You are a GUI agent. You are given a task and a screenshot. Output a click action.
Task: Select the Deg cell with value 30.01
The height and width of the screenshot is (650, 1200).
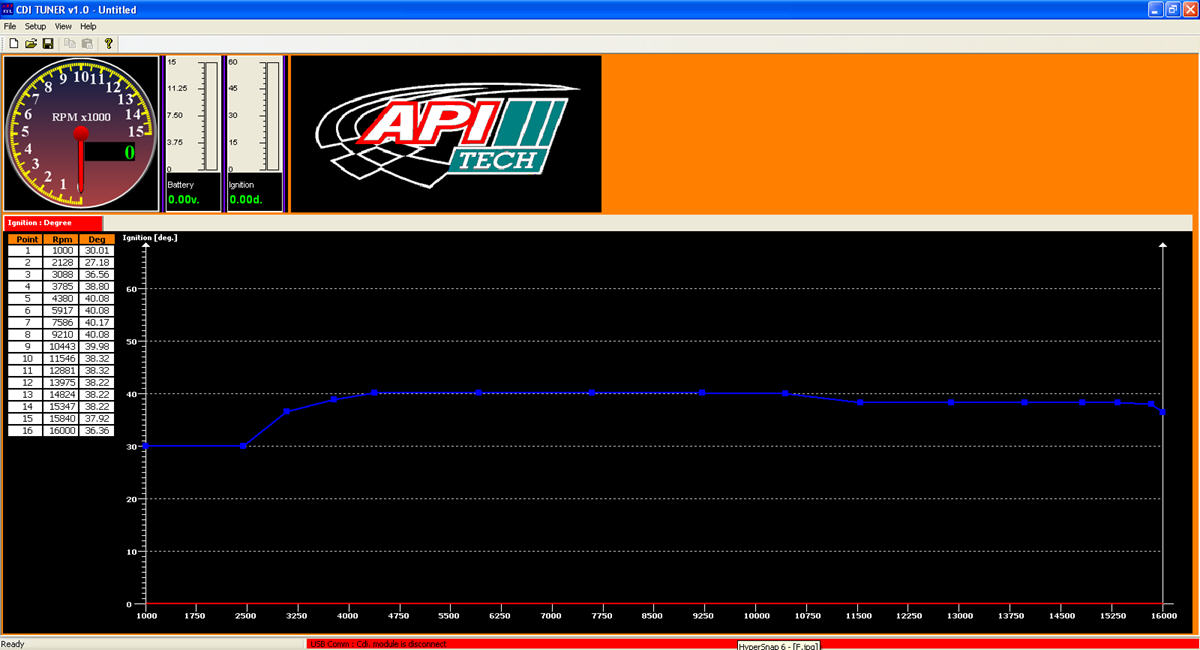[97, 251]
